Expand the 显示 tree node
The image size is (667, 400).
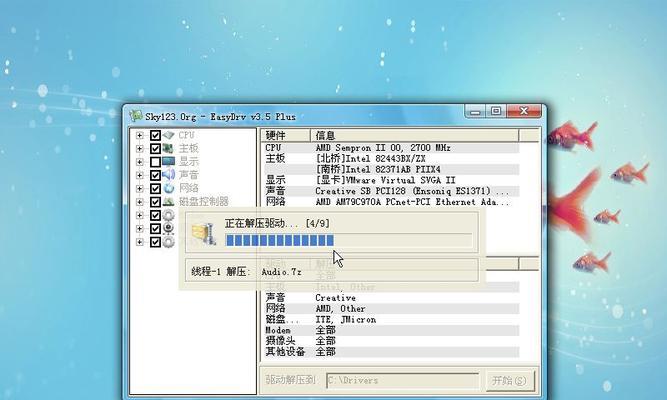pyautogui.click(x=140, y=162)
